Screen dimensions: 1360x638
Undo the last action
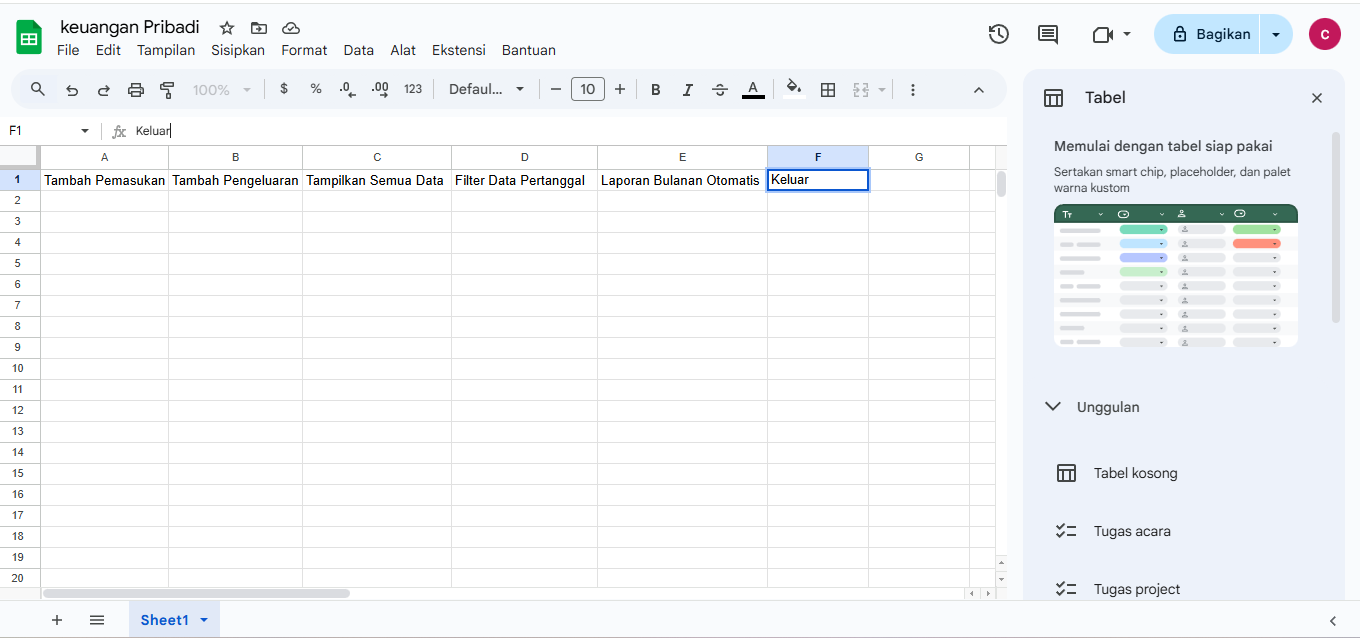click(x=72, y=89)
